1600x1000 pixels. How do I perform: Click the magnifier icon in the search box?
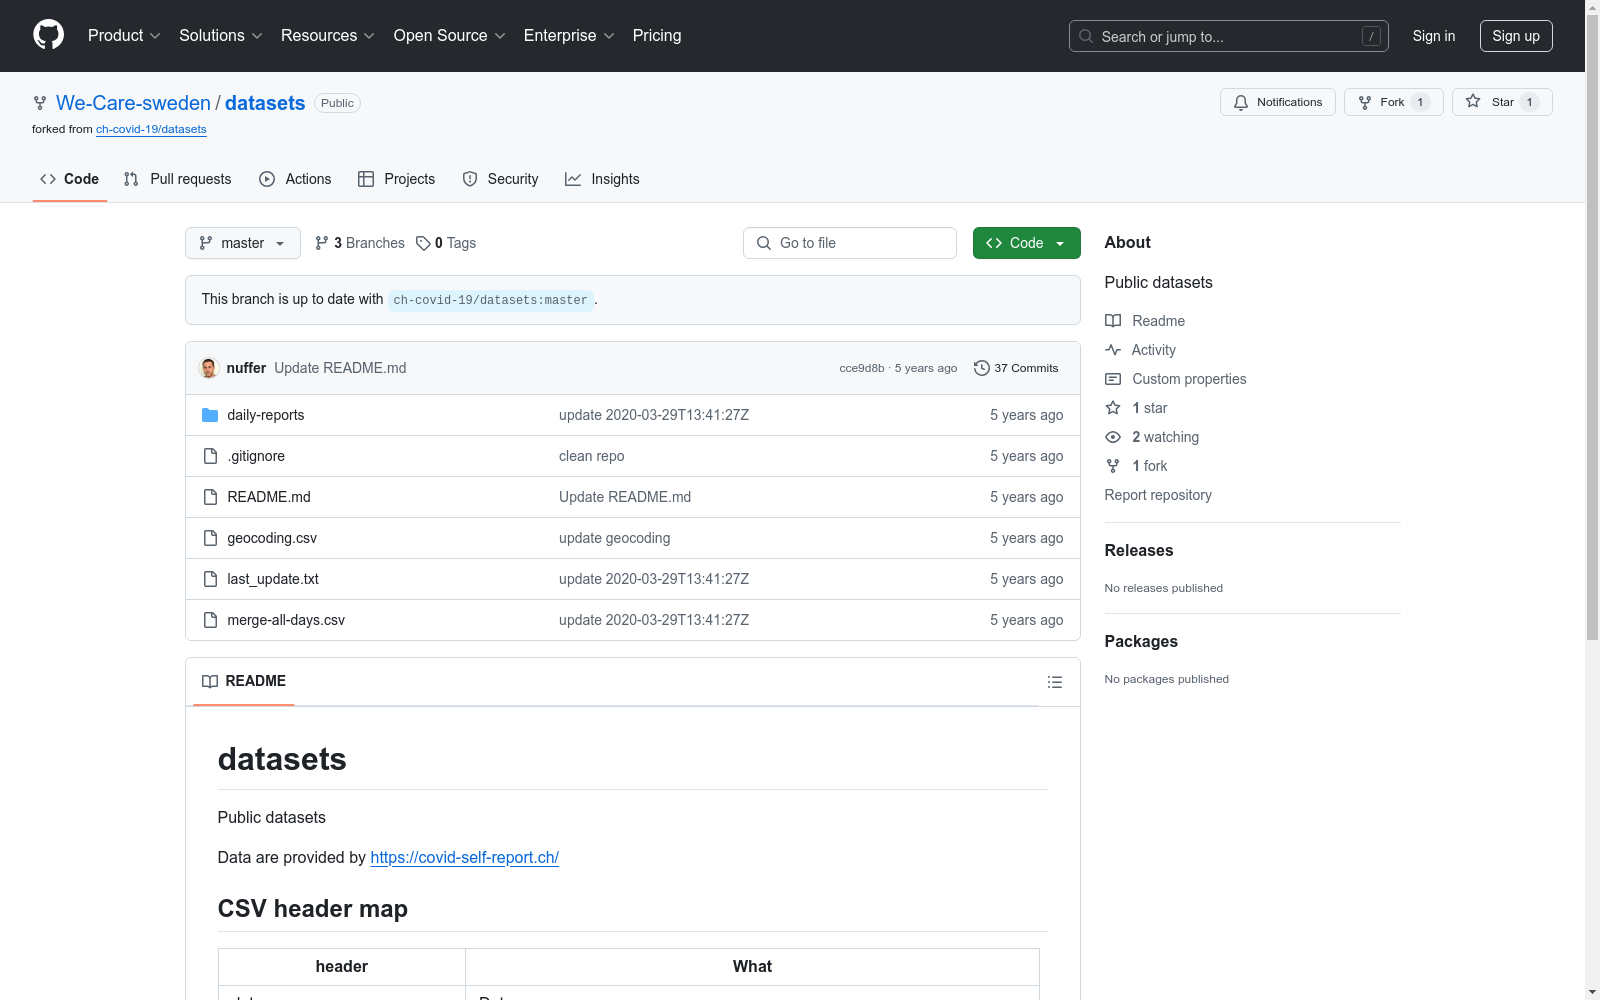pyautogui.click(x=1086, y=36)
